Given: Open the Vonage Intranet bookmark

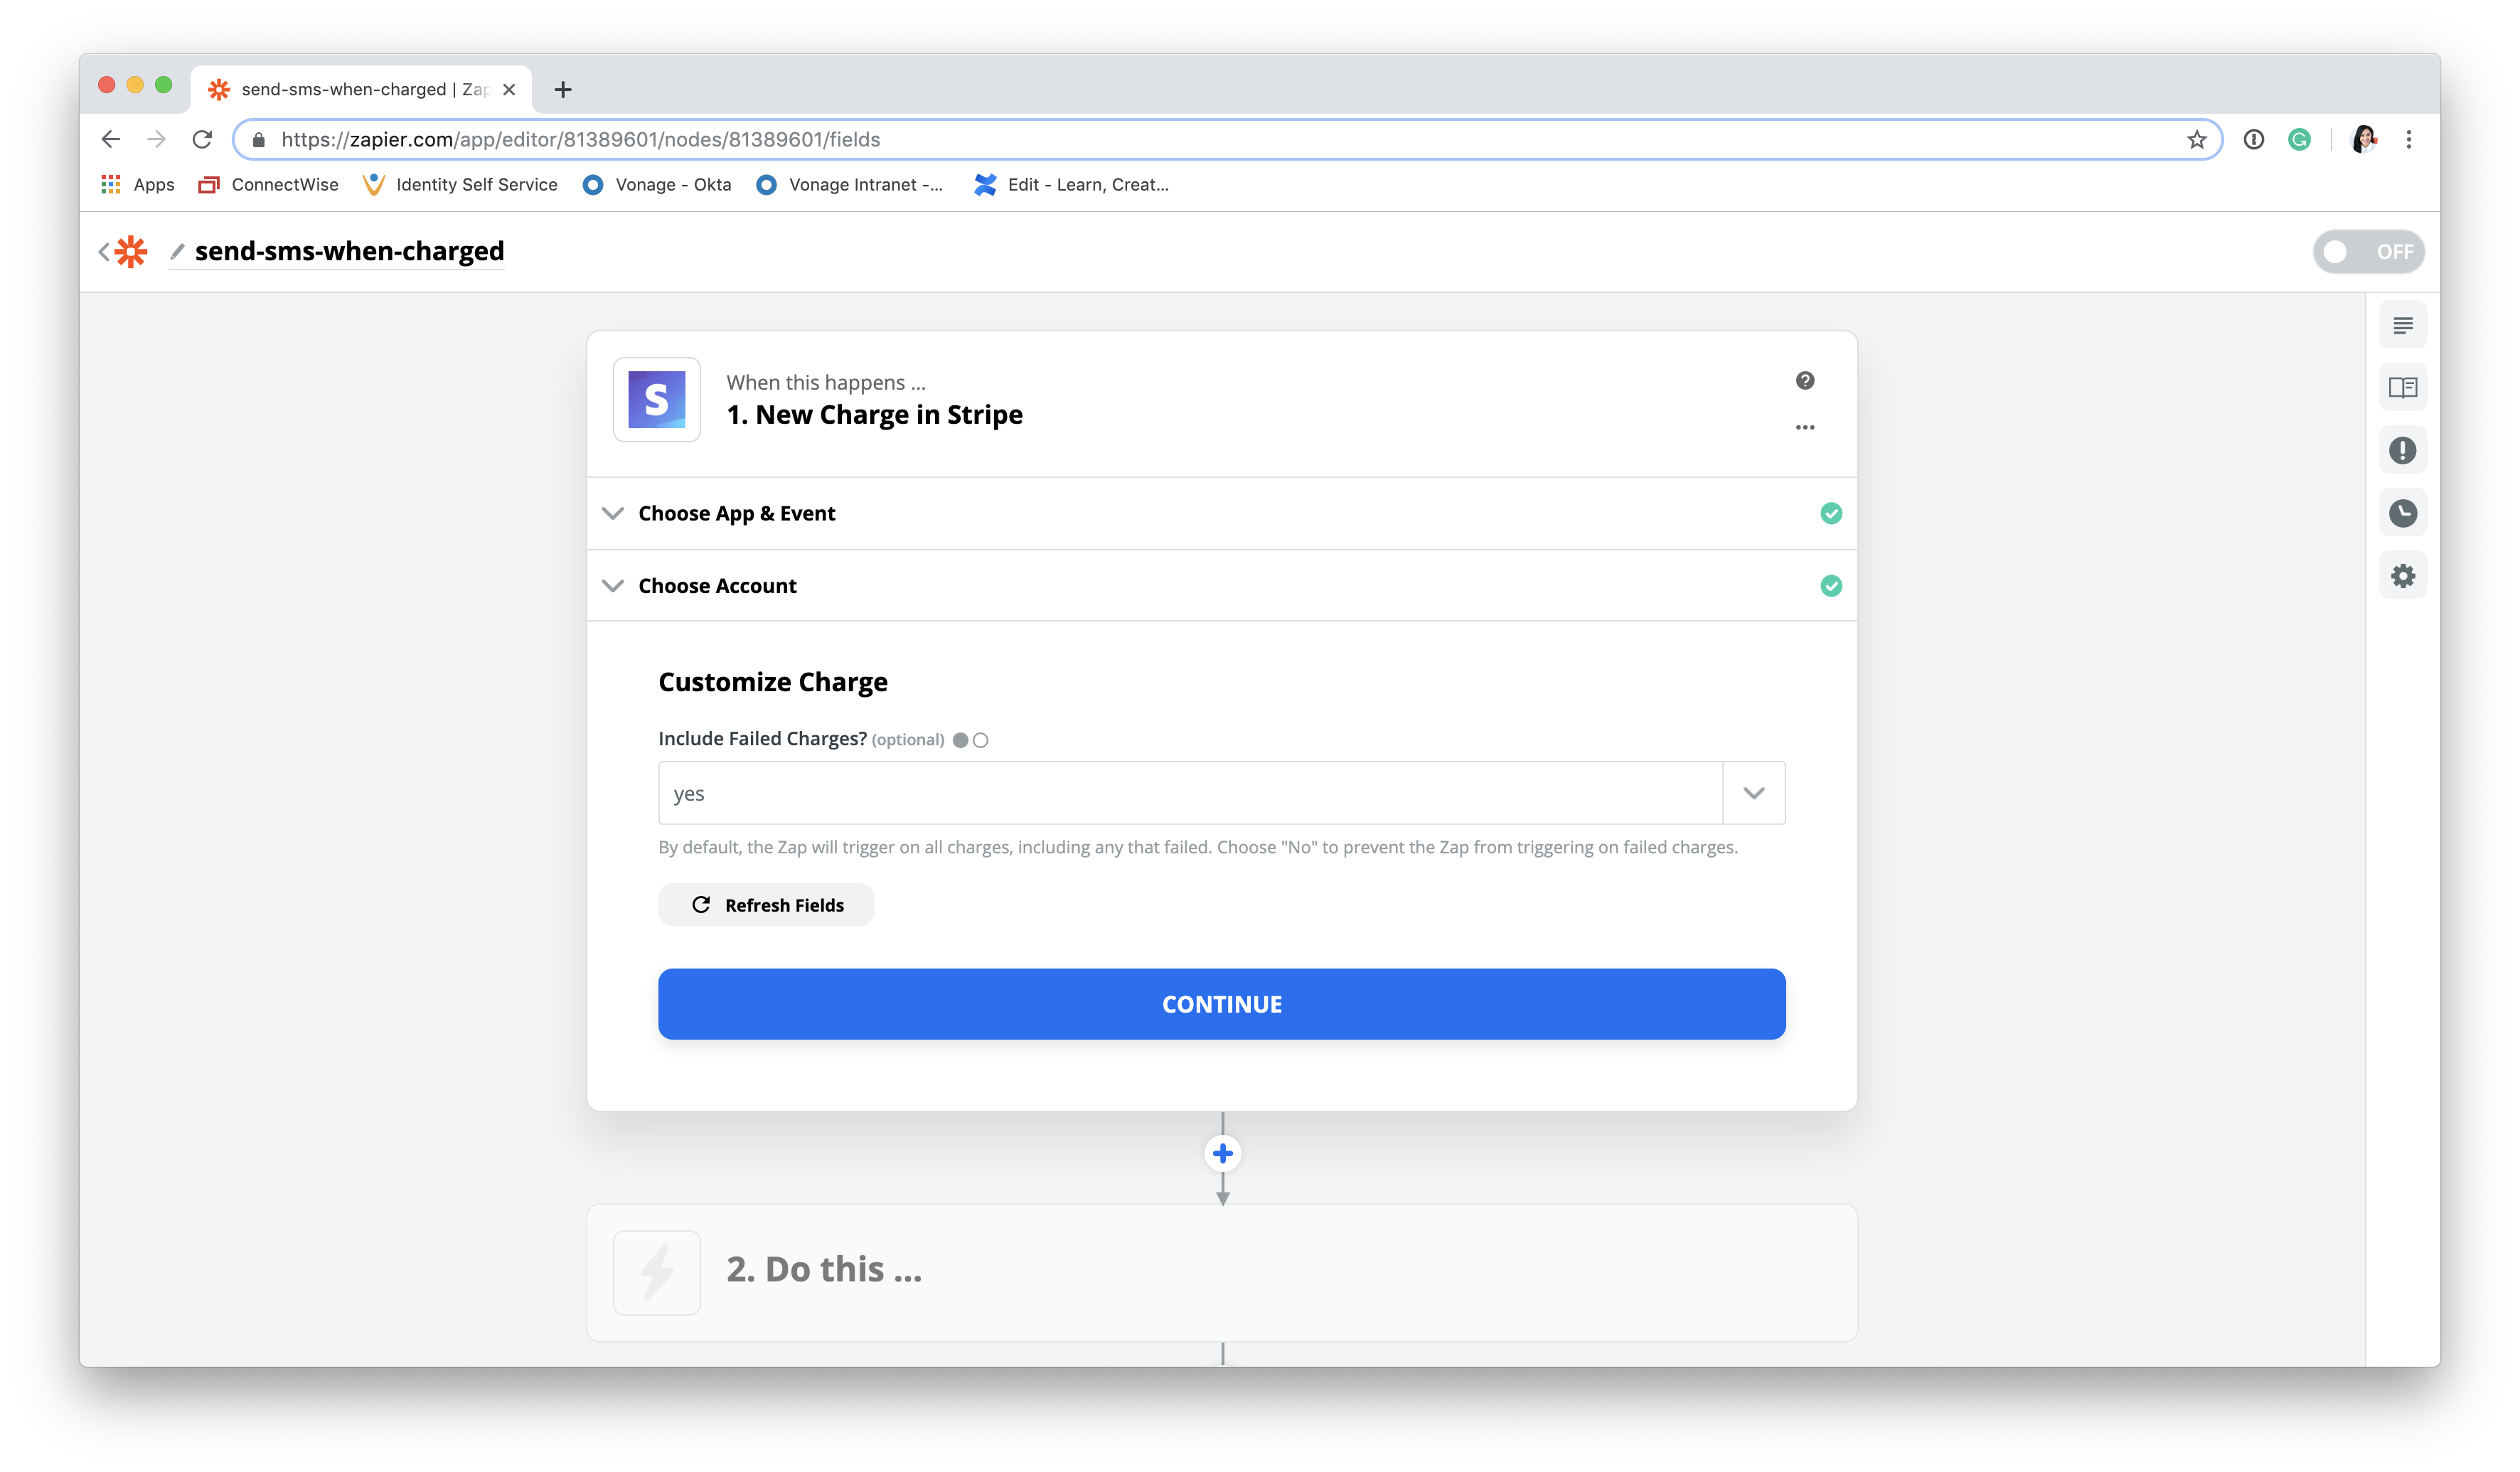Looking at the screenshot, I should click(x=849, y=185).
